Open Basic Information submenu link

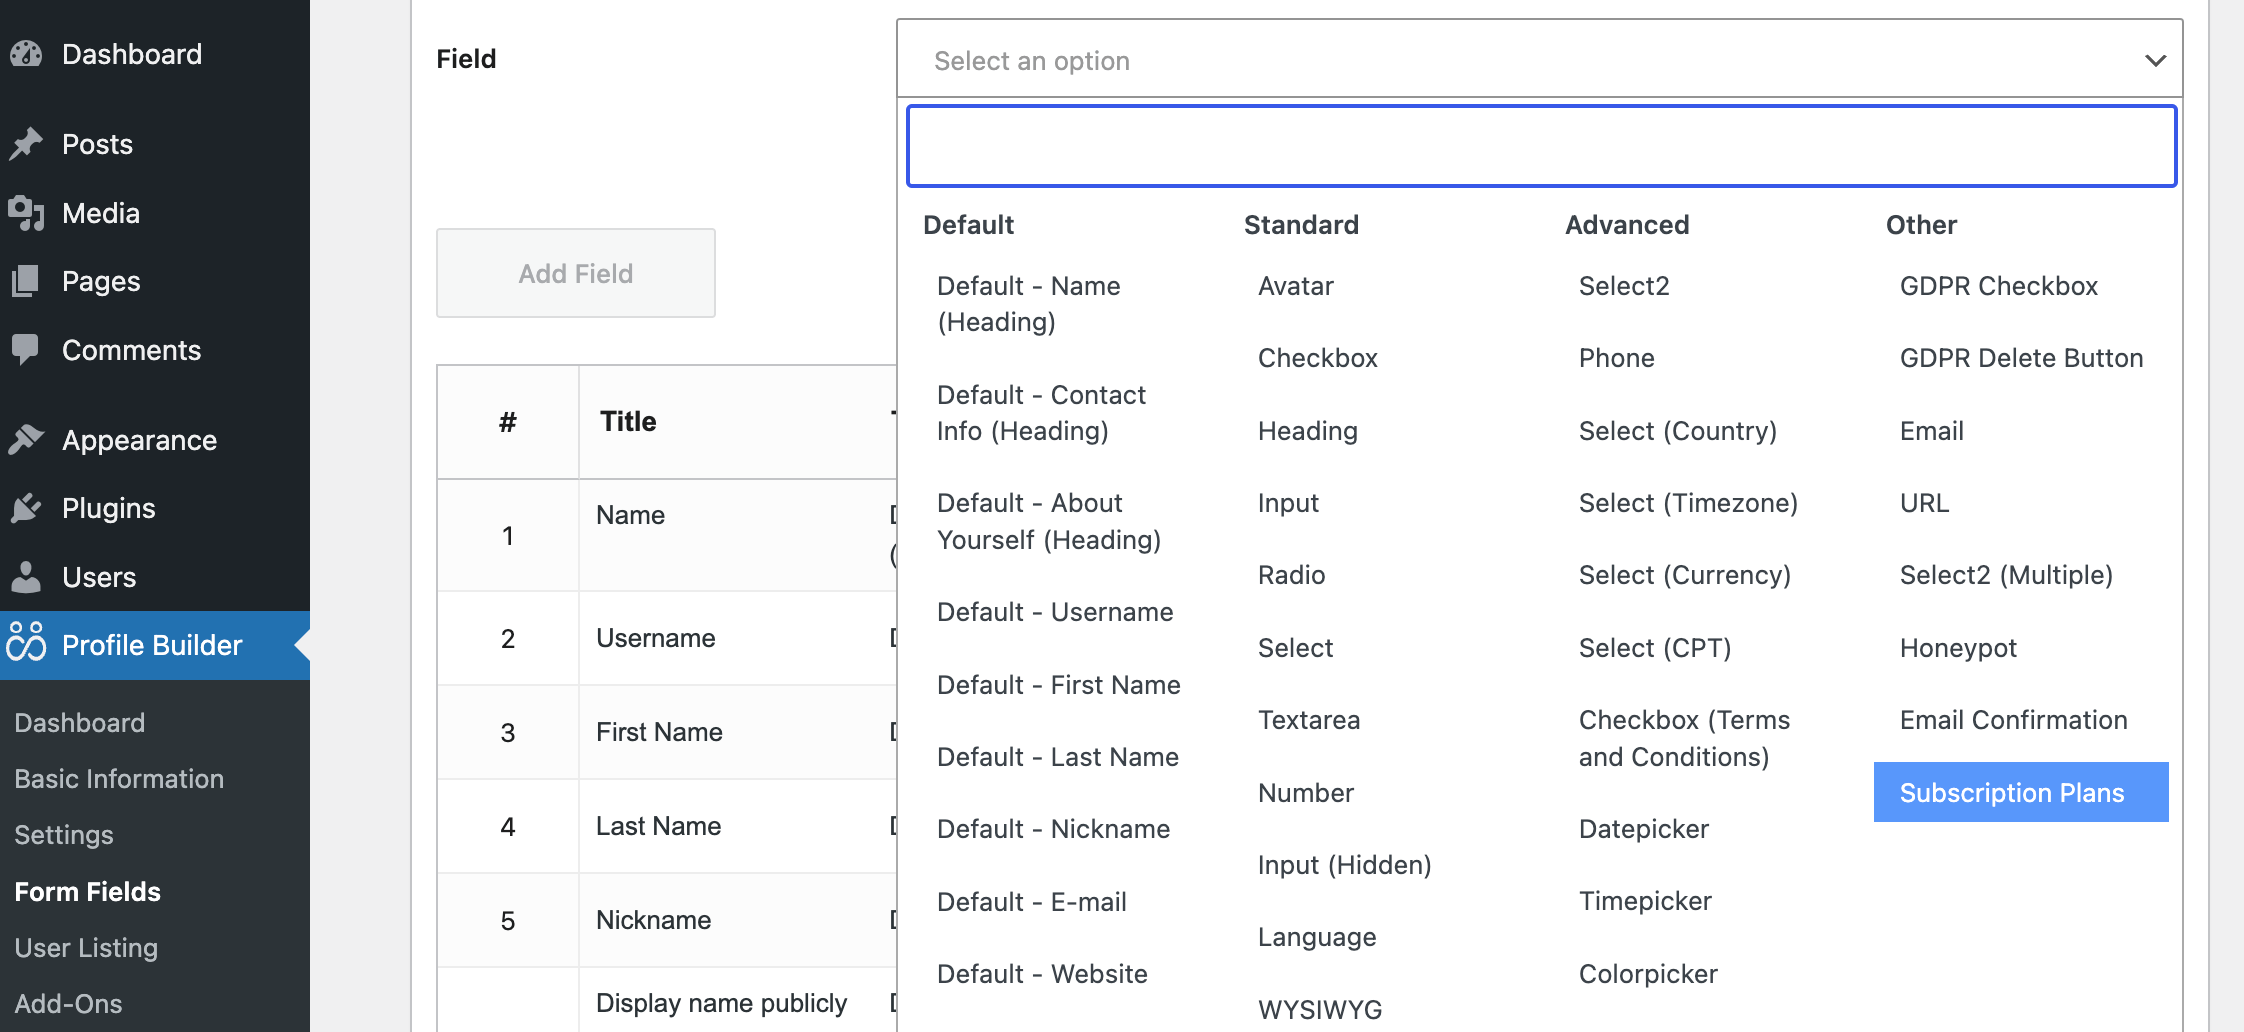pyautogui.click(x=119, y=778)
